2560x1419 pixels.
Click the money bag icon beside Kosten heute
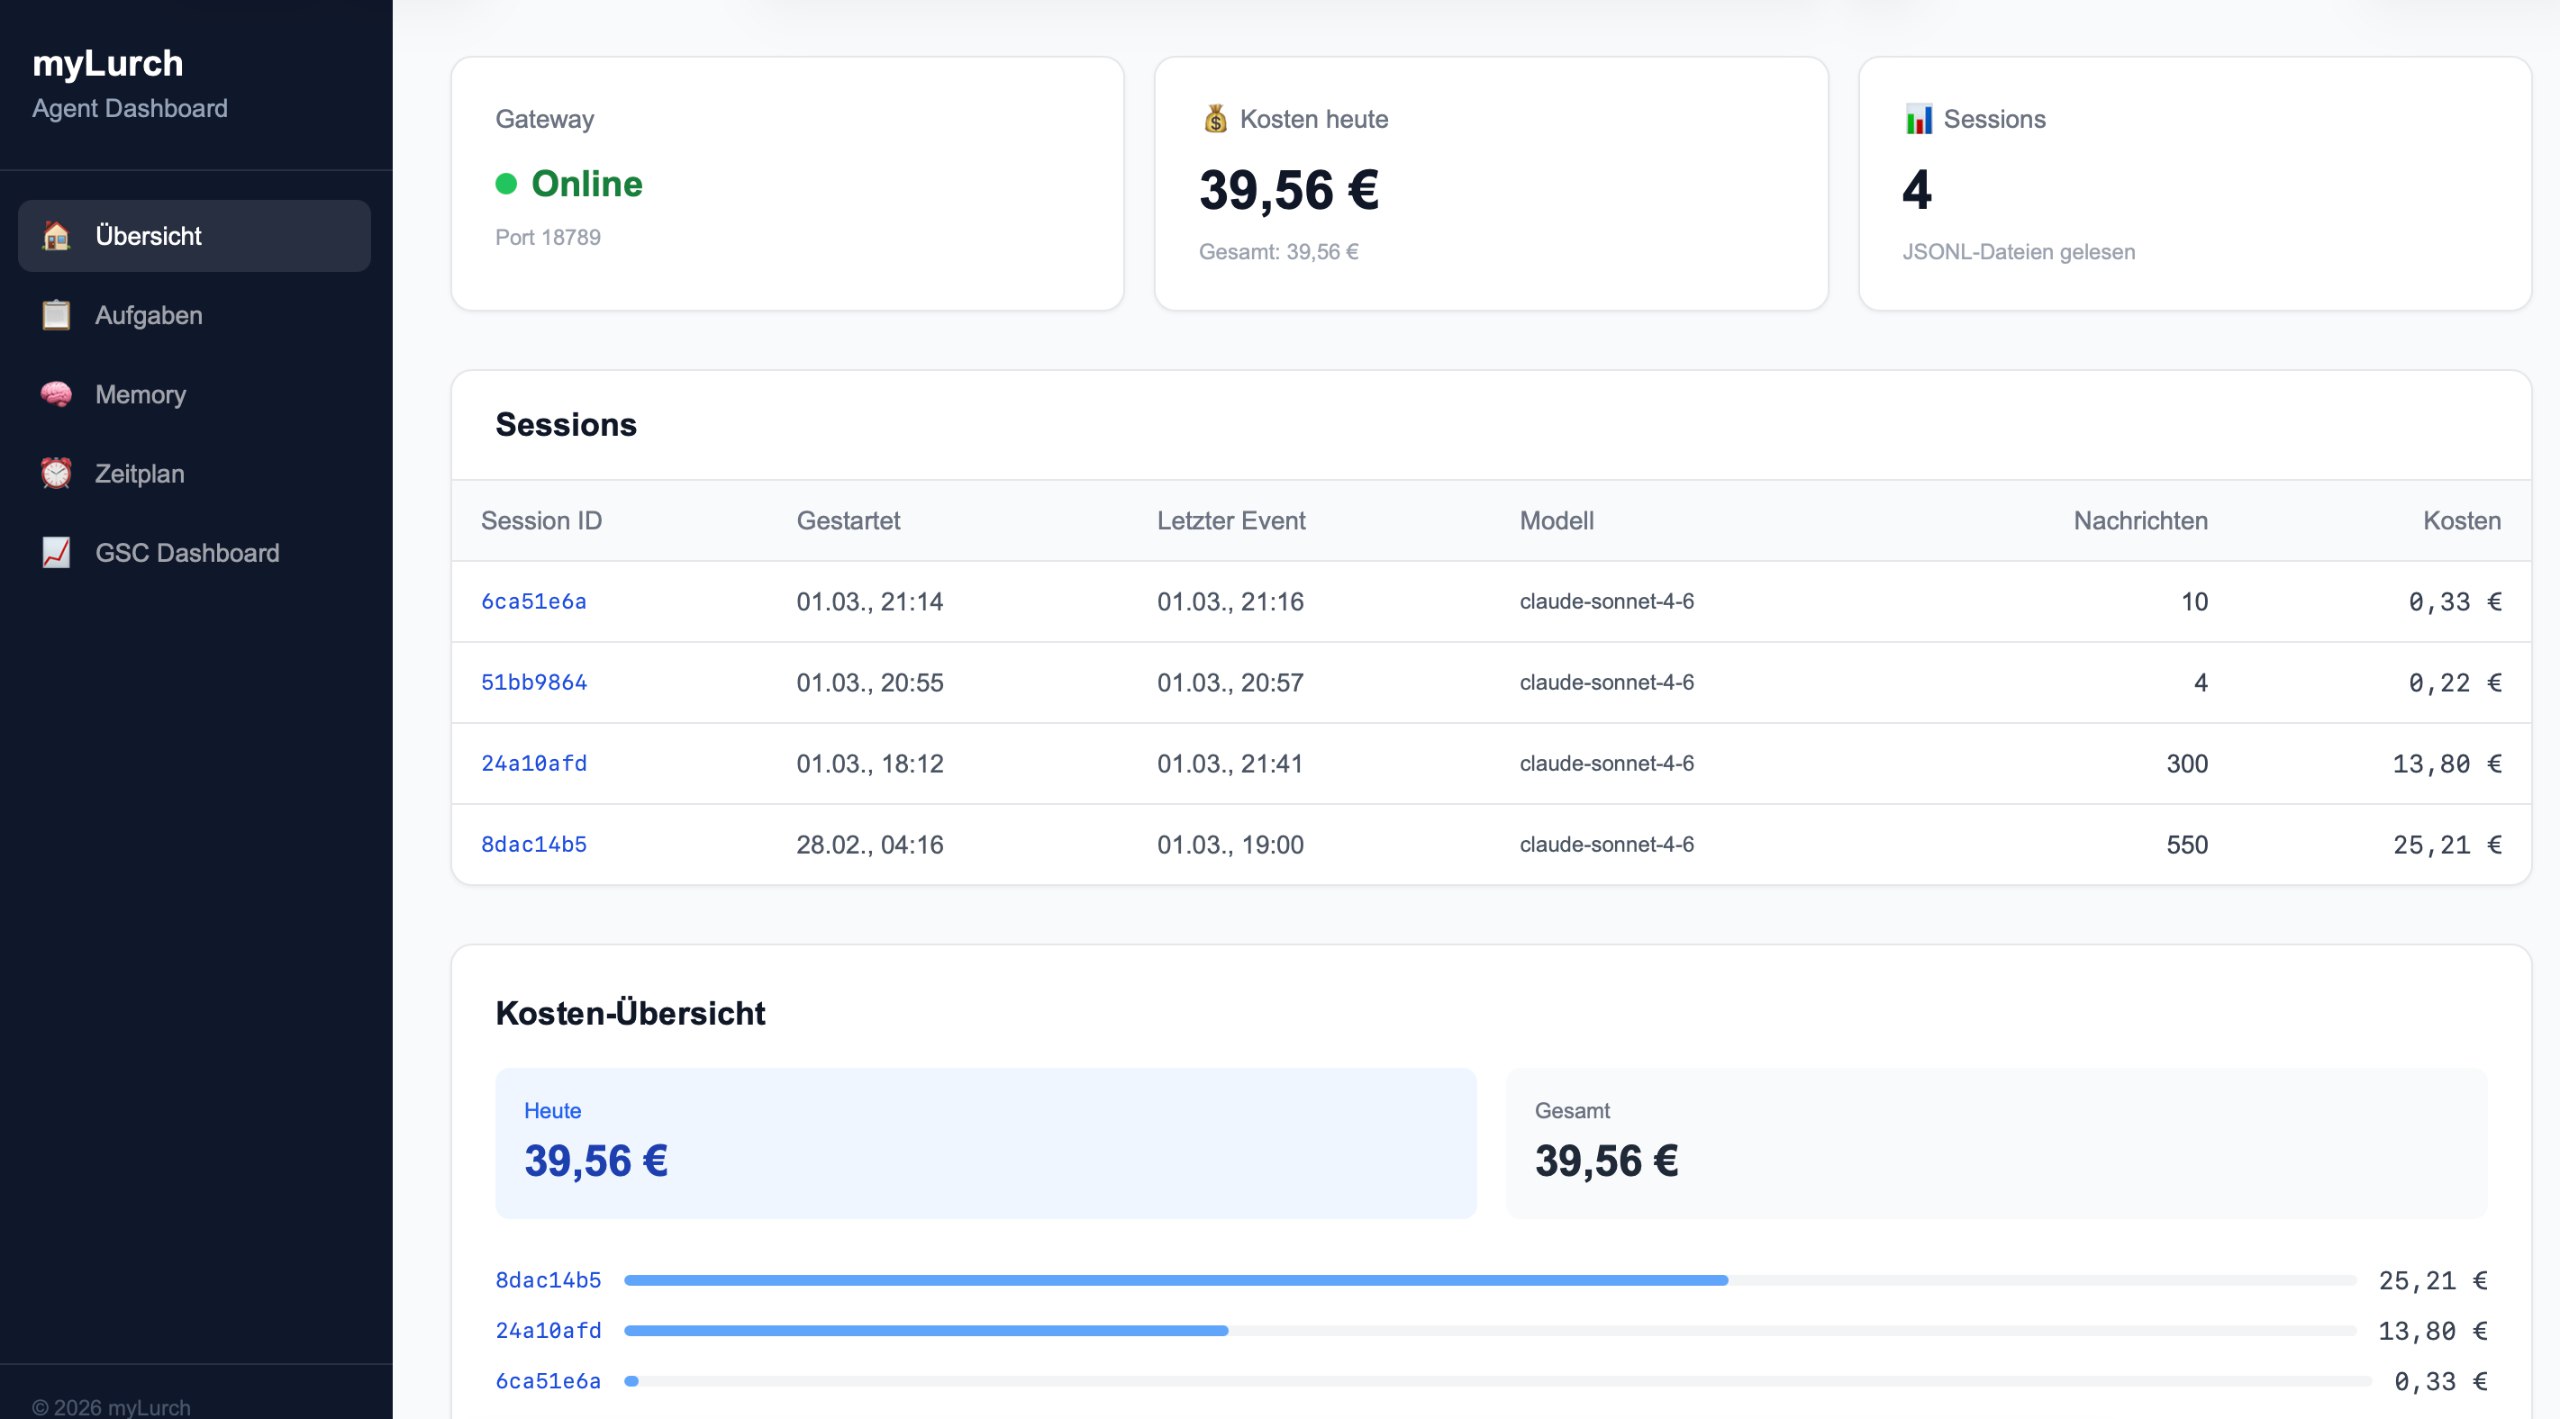tap(1214, 118)
